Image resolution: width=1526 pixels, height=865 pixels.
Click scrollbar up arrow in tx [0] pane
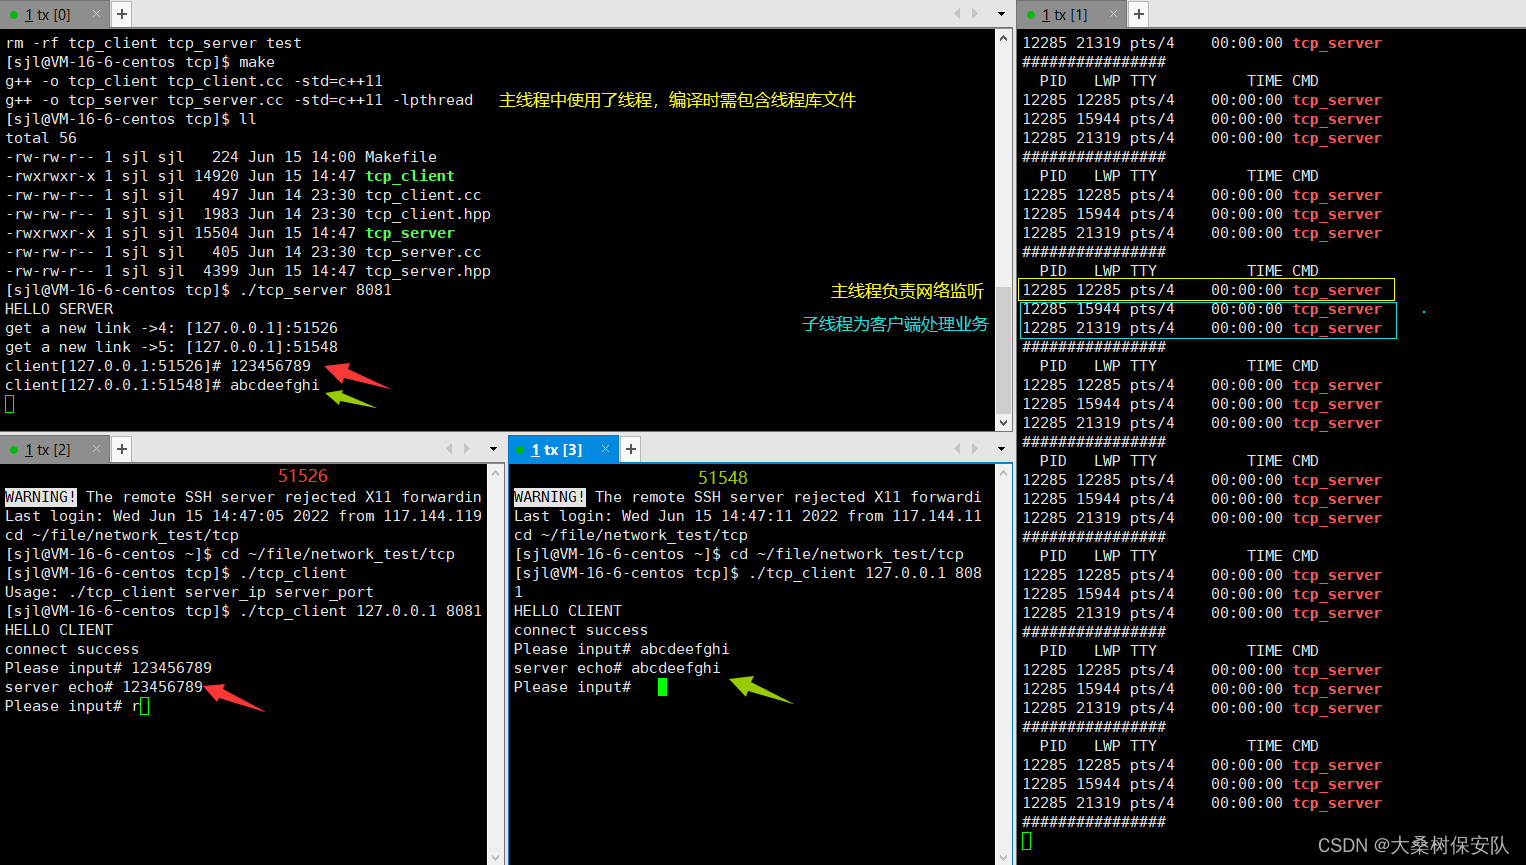(x=1004, y=37)
